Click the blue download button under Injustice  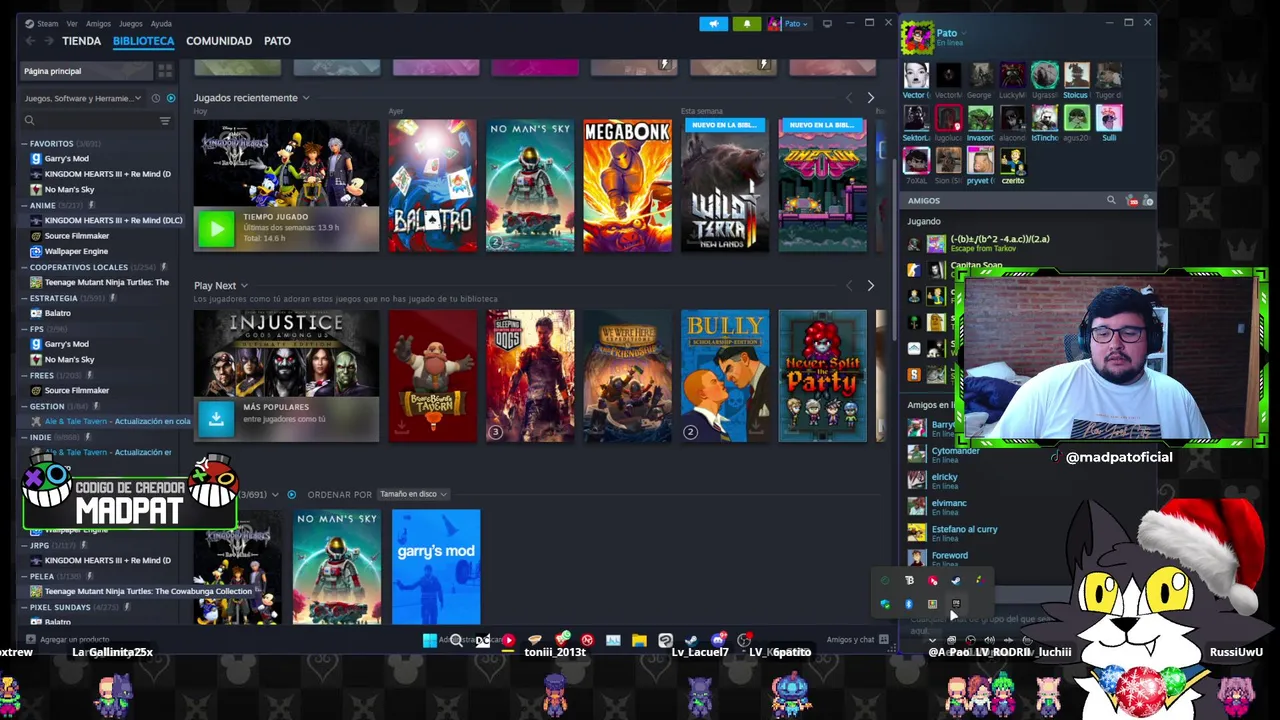point(216,419)
